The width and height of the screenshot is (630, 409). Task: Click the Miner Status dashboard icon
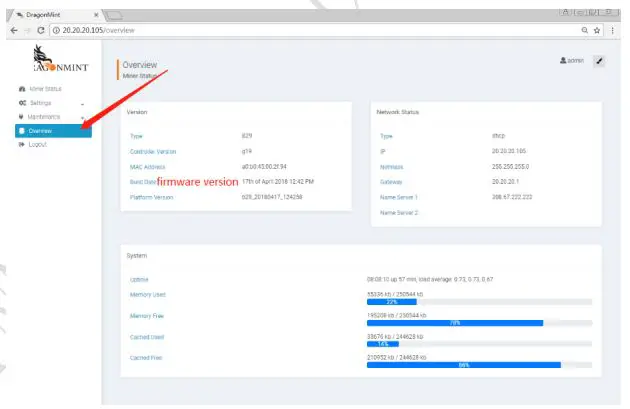[22, 89]
